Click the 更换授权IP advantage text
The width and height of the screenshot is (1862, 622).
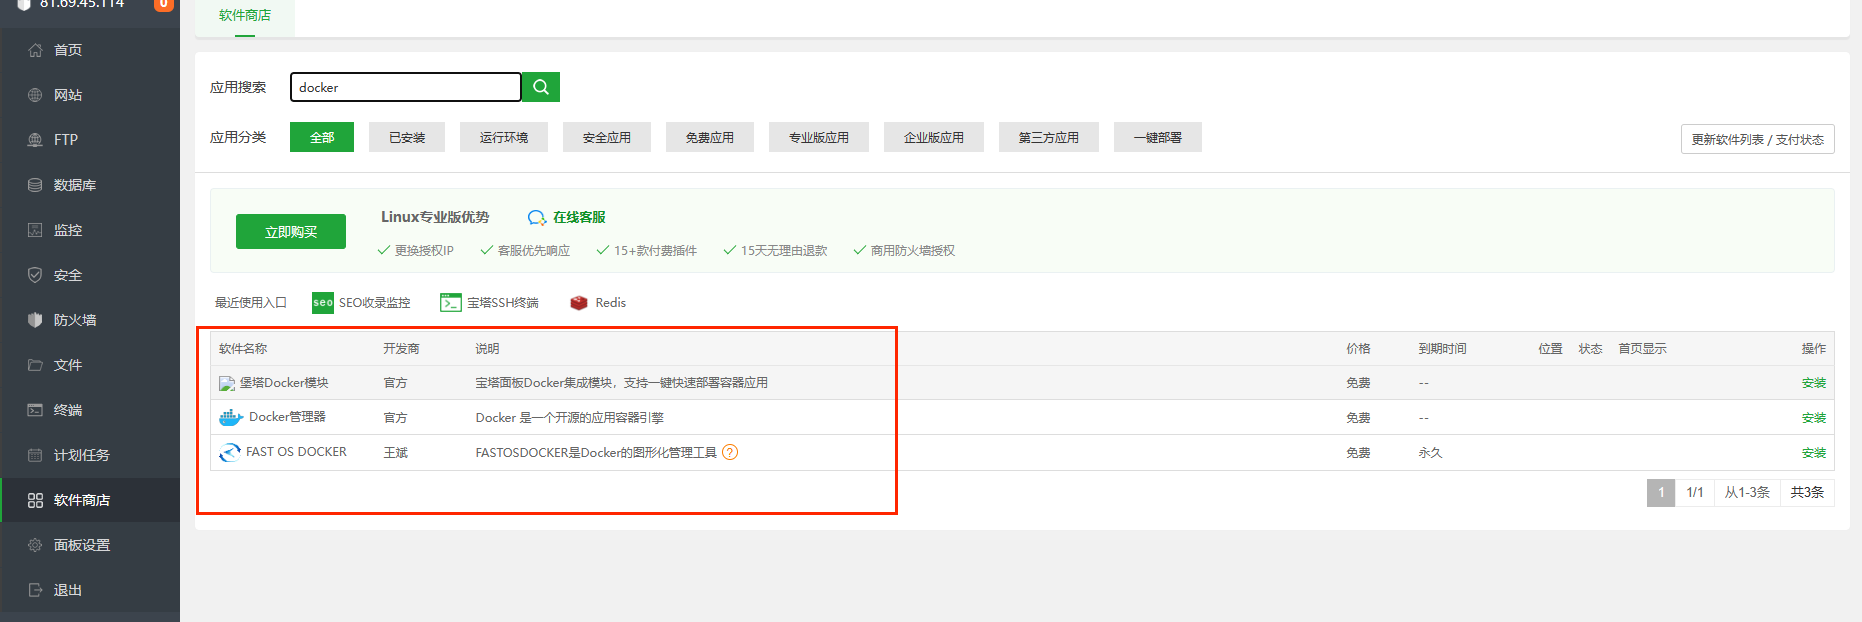(424, 251)
